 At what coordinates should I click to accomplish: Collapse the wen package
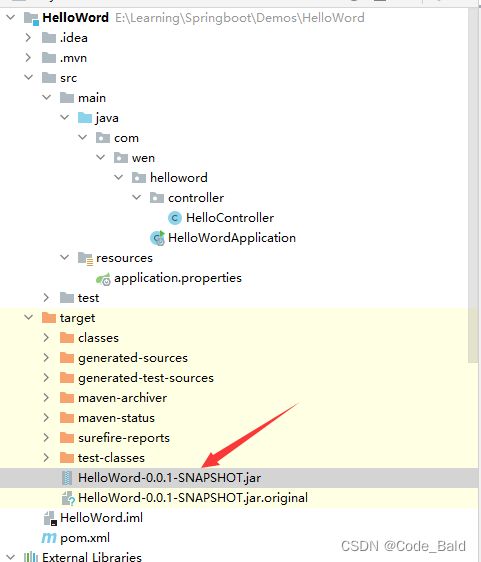(x=100, y=157)
